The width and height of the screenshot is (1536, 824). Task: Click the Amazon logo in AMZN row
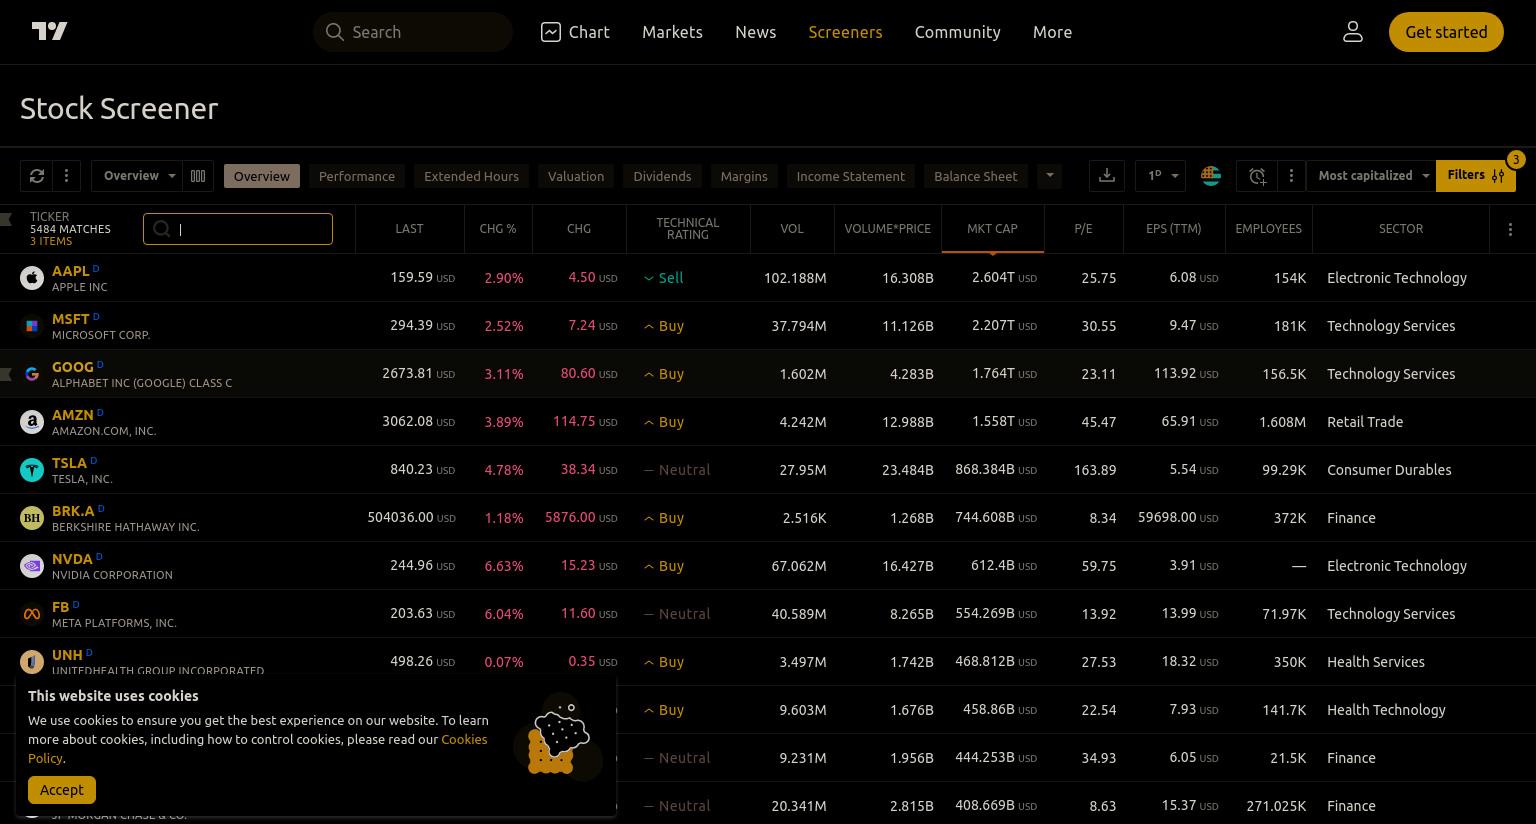(32, 422)
